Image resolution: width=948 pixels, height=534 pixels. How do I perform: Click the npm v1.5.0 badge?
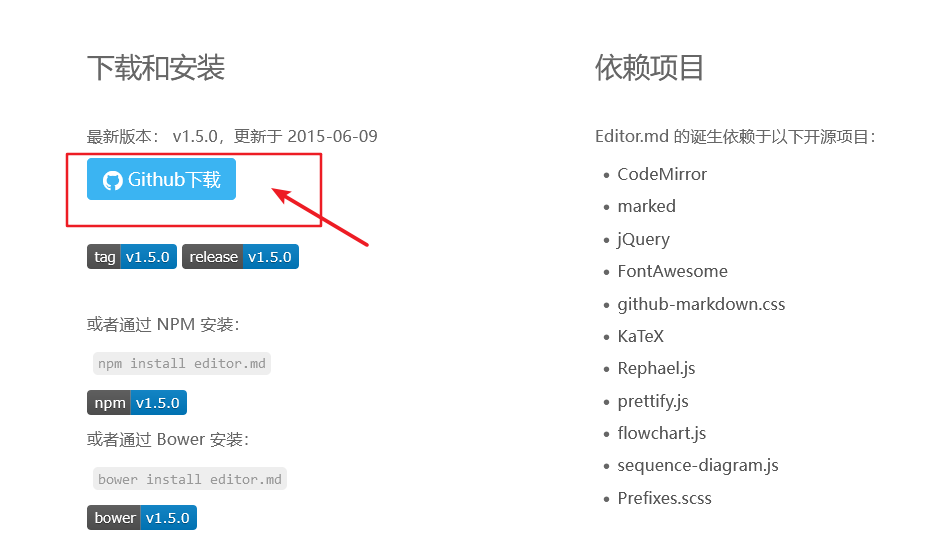pos(137,403)
